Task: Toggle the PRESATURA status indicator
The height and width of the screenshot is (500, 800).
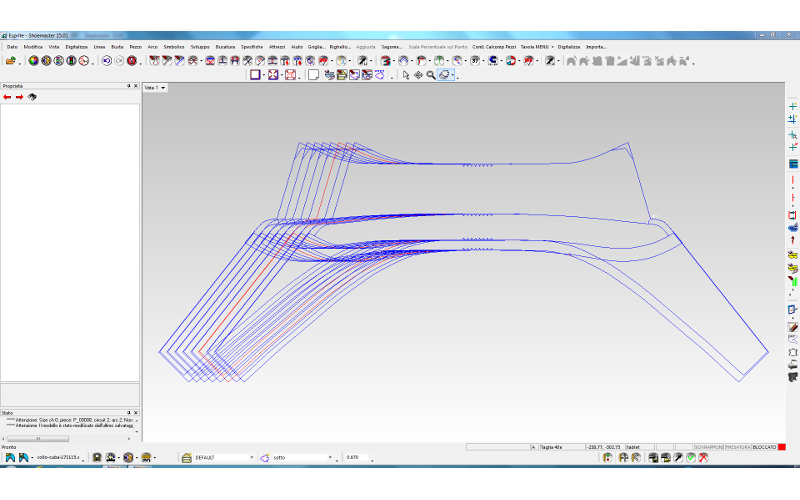Action: click(737, 446)
